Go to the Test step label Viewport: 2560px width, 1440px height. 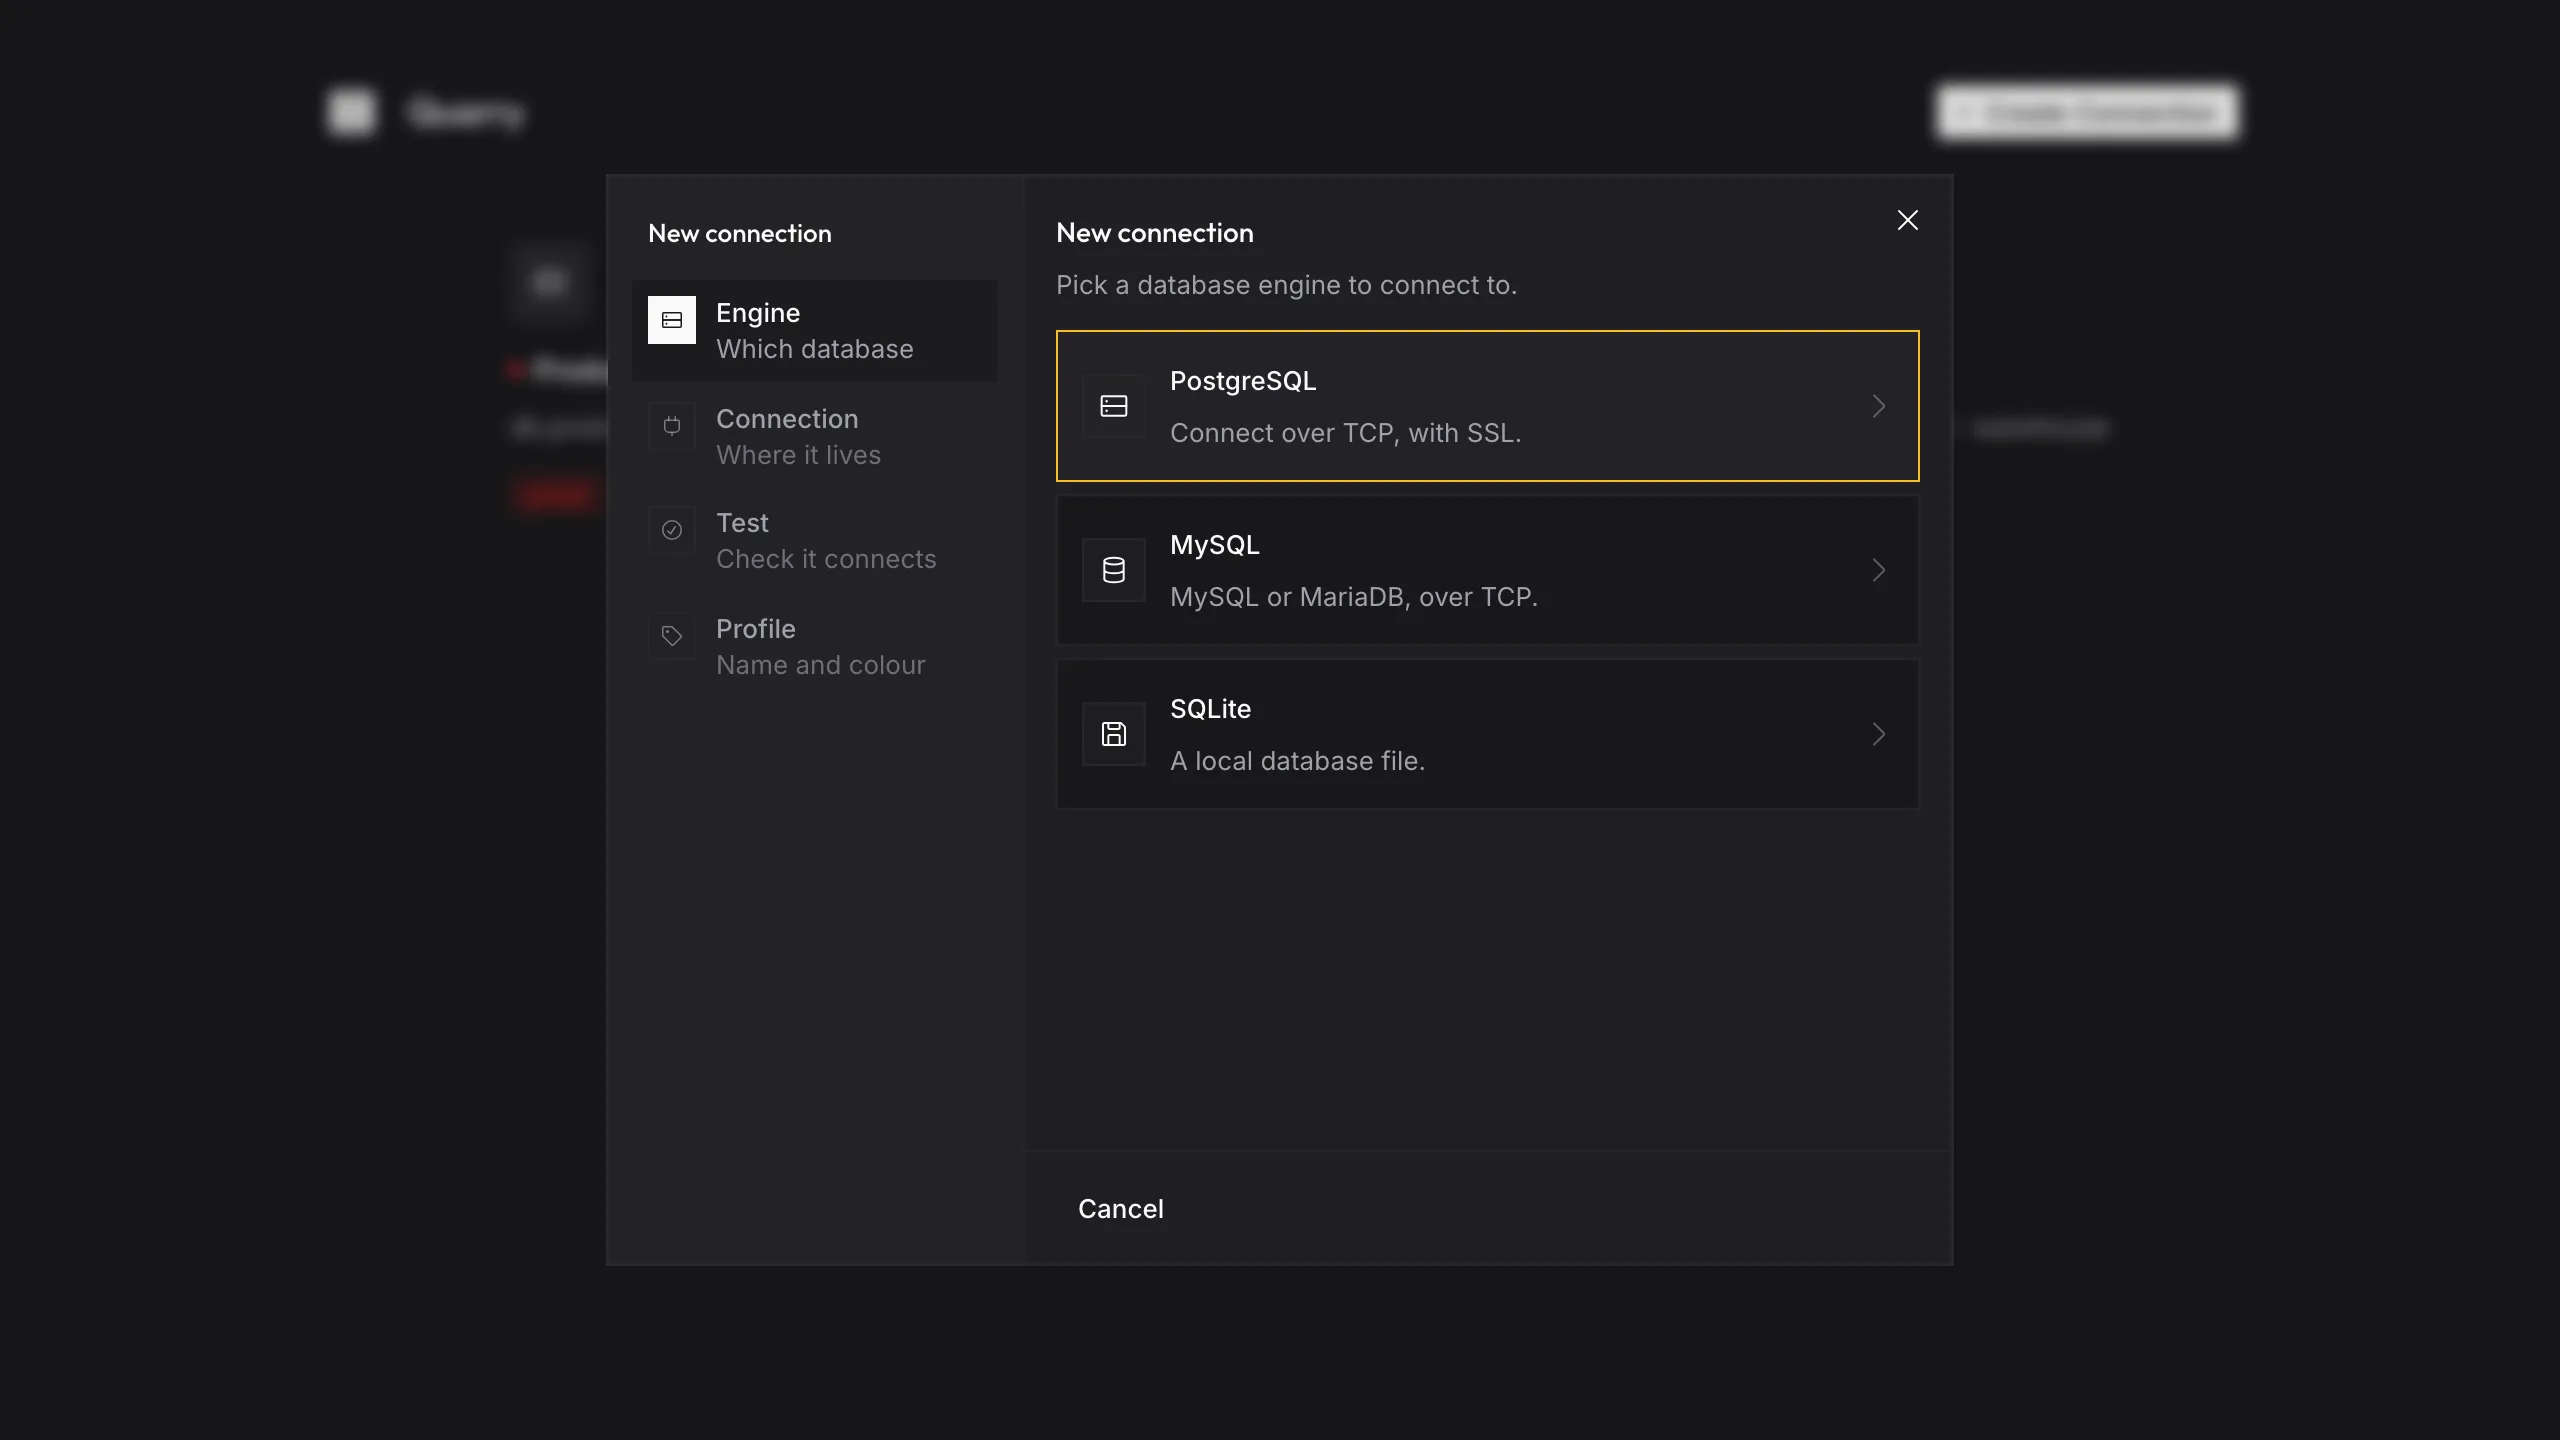742,523
